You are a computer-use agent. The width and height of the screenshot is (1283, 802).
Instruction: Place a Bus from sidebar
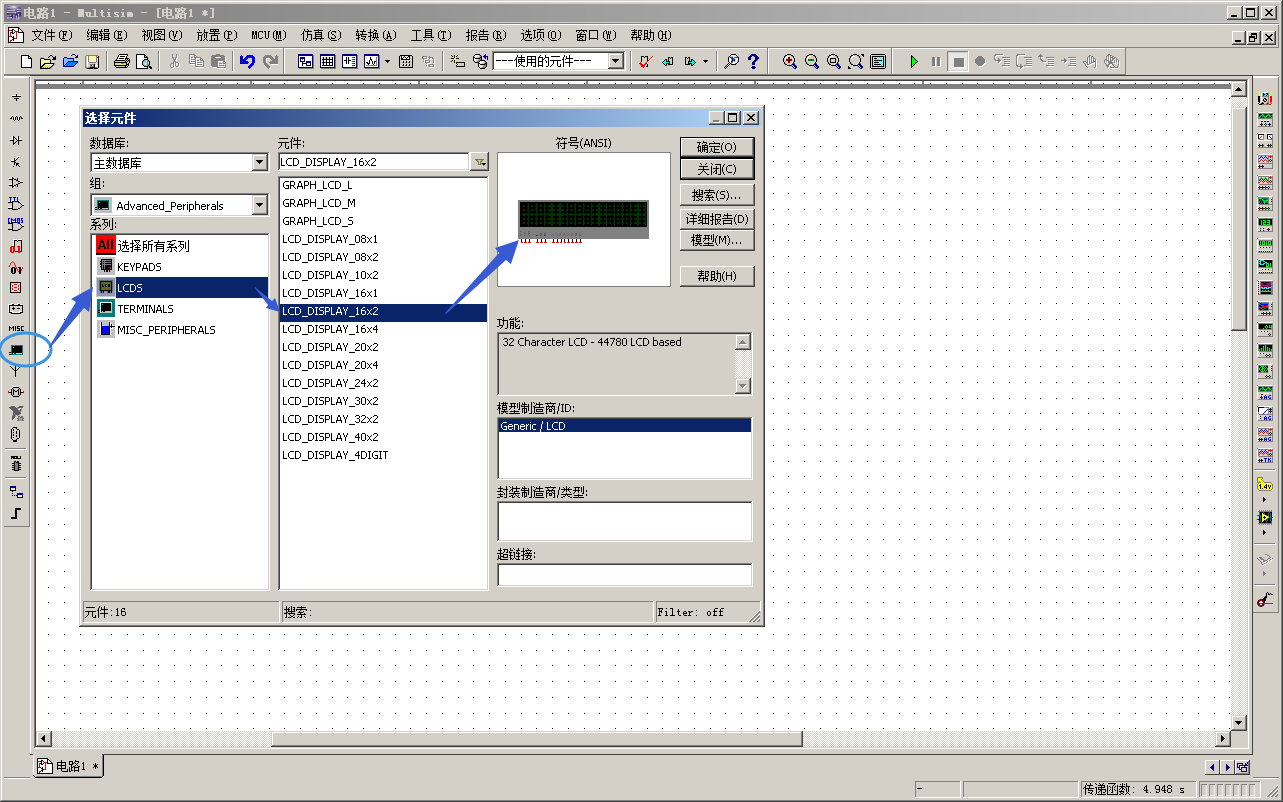tap(16, 513)
